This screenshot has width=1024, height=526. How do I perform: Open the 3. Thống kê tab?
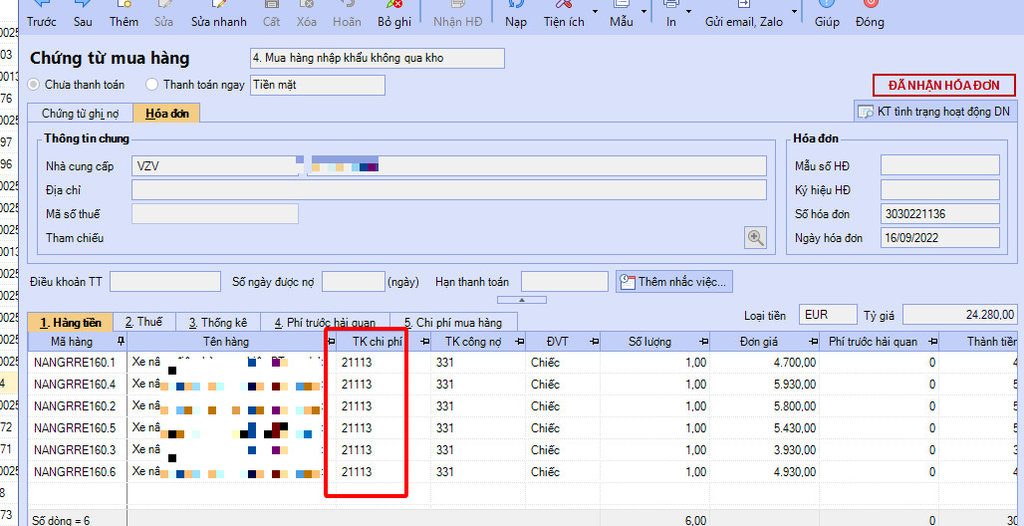tap(218, 322)
